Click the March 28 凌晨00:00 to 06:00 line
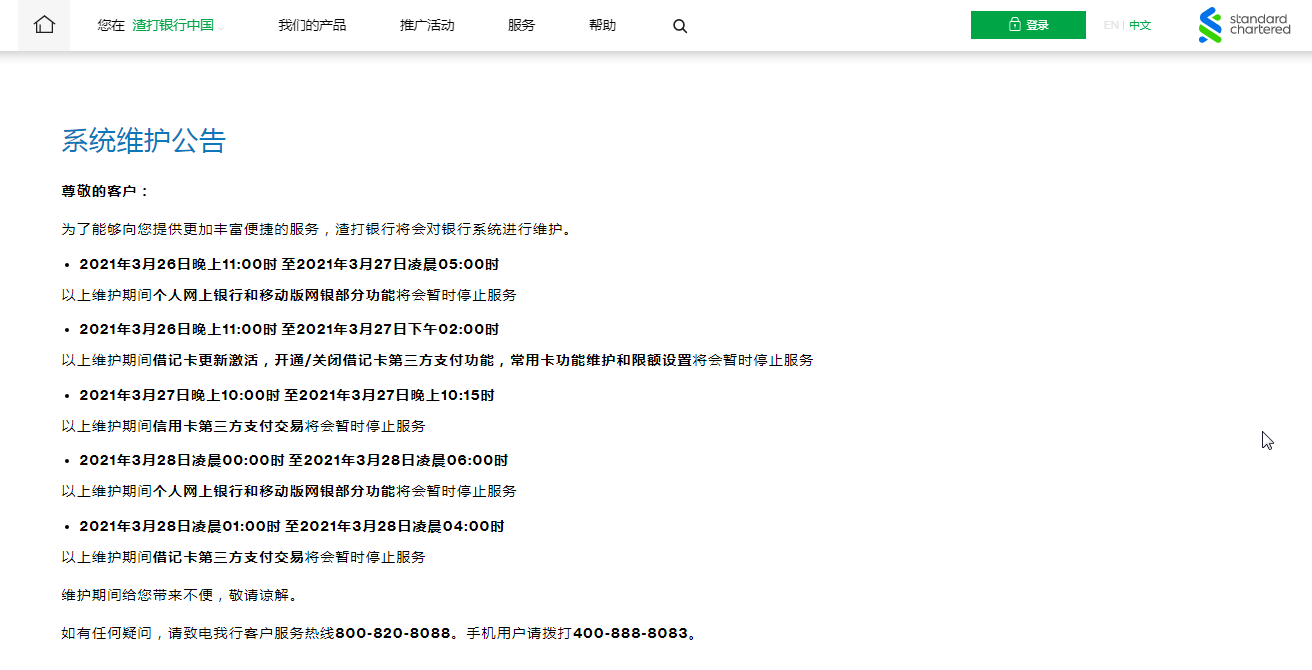1312x670 pixels. (294, 460)
